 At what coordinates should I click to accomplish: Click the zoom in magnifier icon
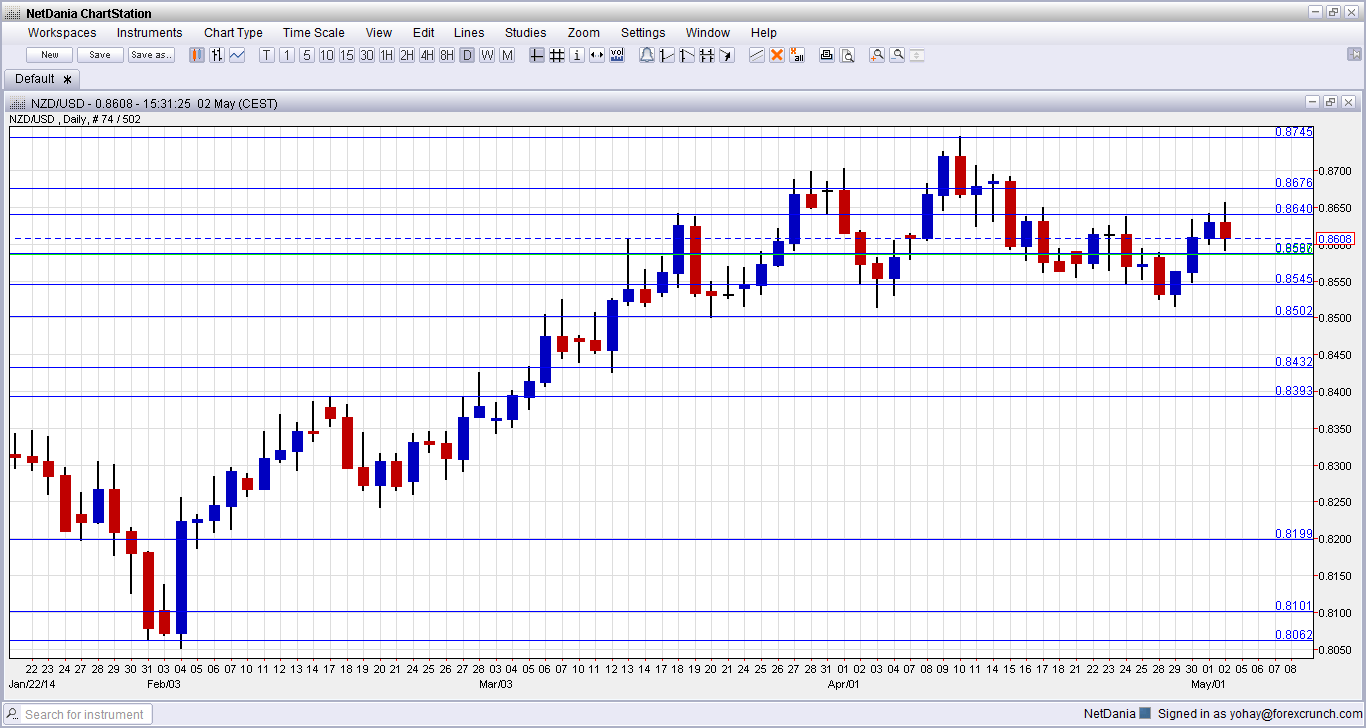pyautogui.click(x=877, y=55)
